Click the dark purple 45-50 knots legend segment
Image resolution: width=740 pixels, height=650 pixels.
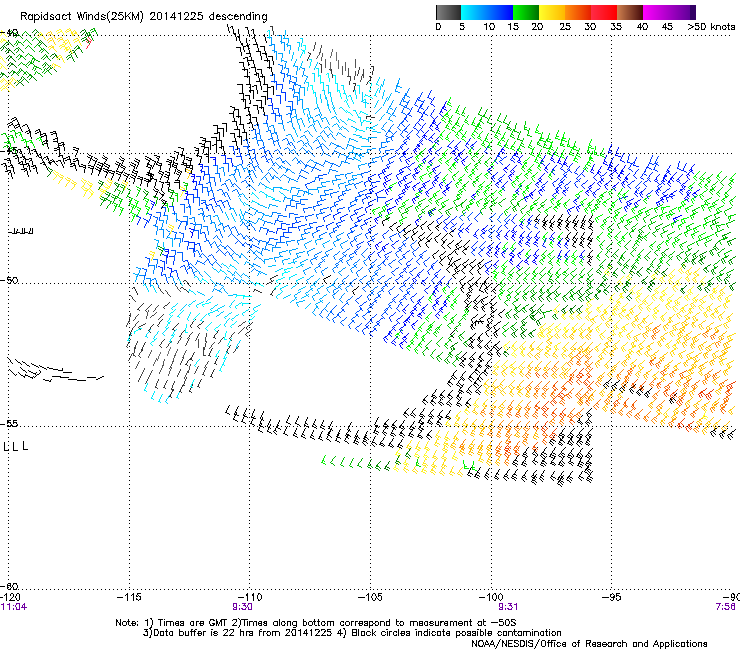pos(682,12)
